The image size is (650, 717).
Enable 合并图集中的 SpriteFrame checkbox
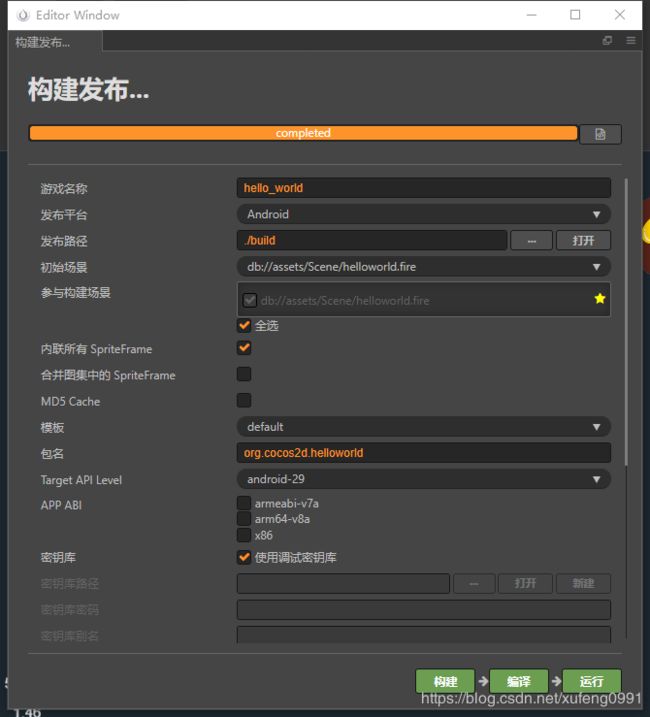(244, 374)
